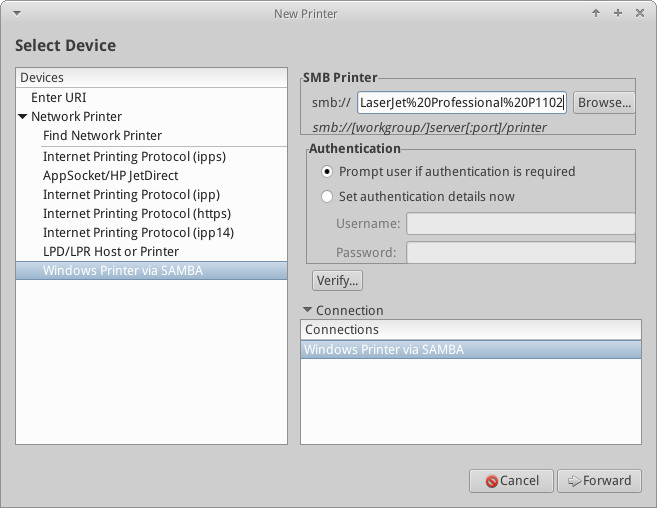The height and width of the screenshot is (508, 657).
Task: Click the Cancel button
Action: point(511,481)
